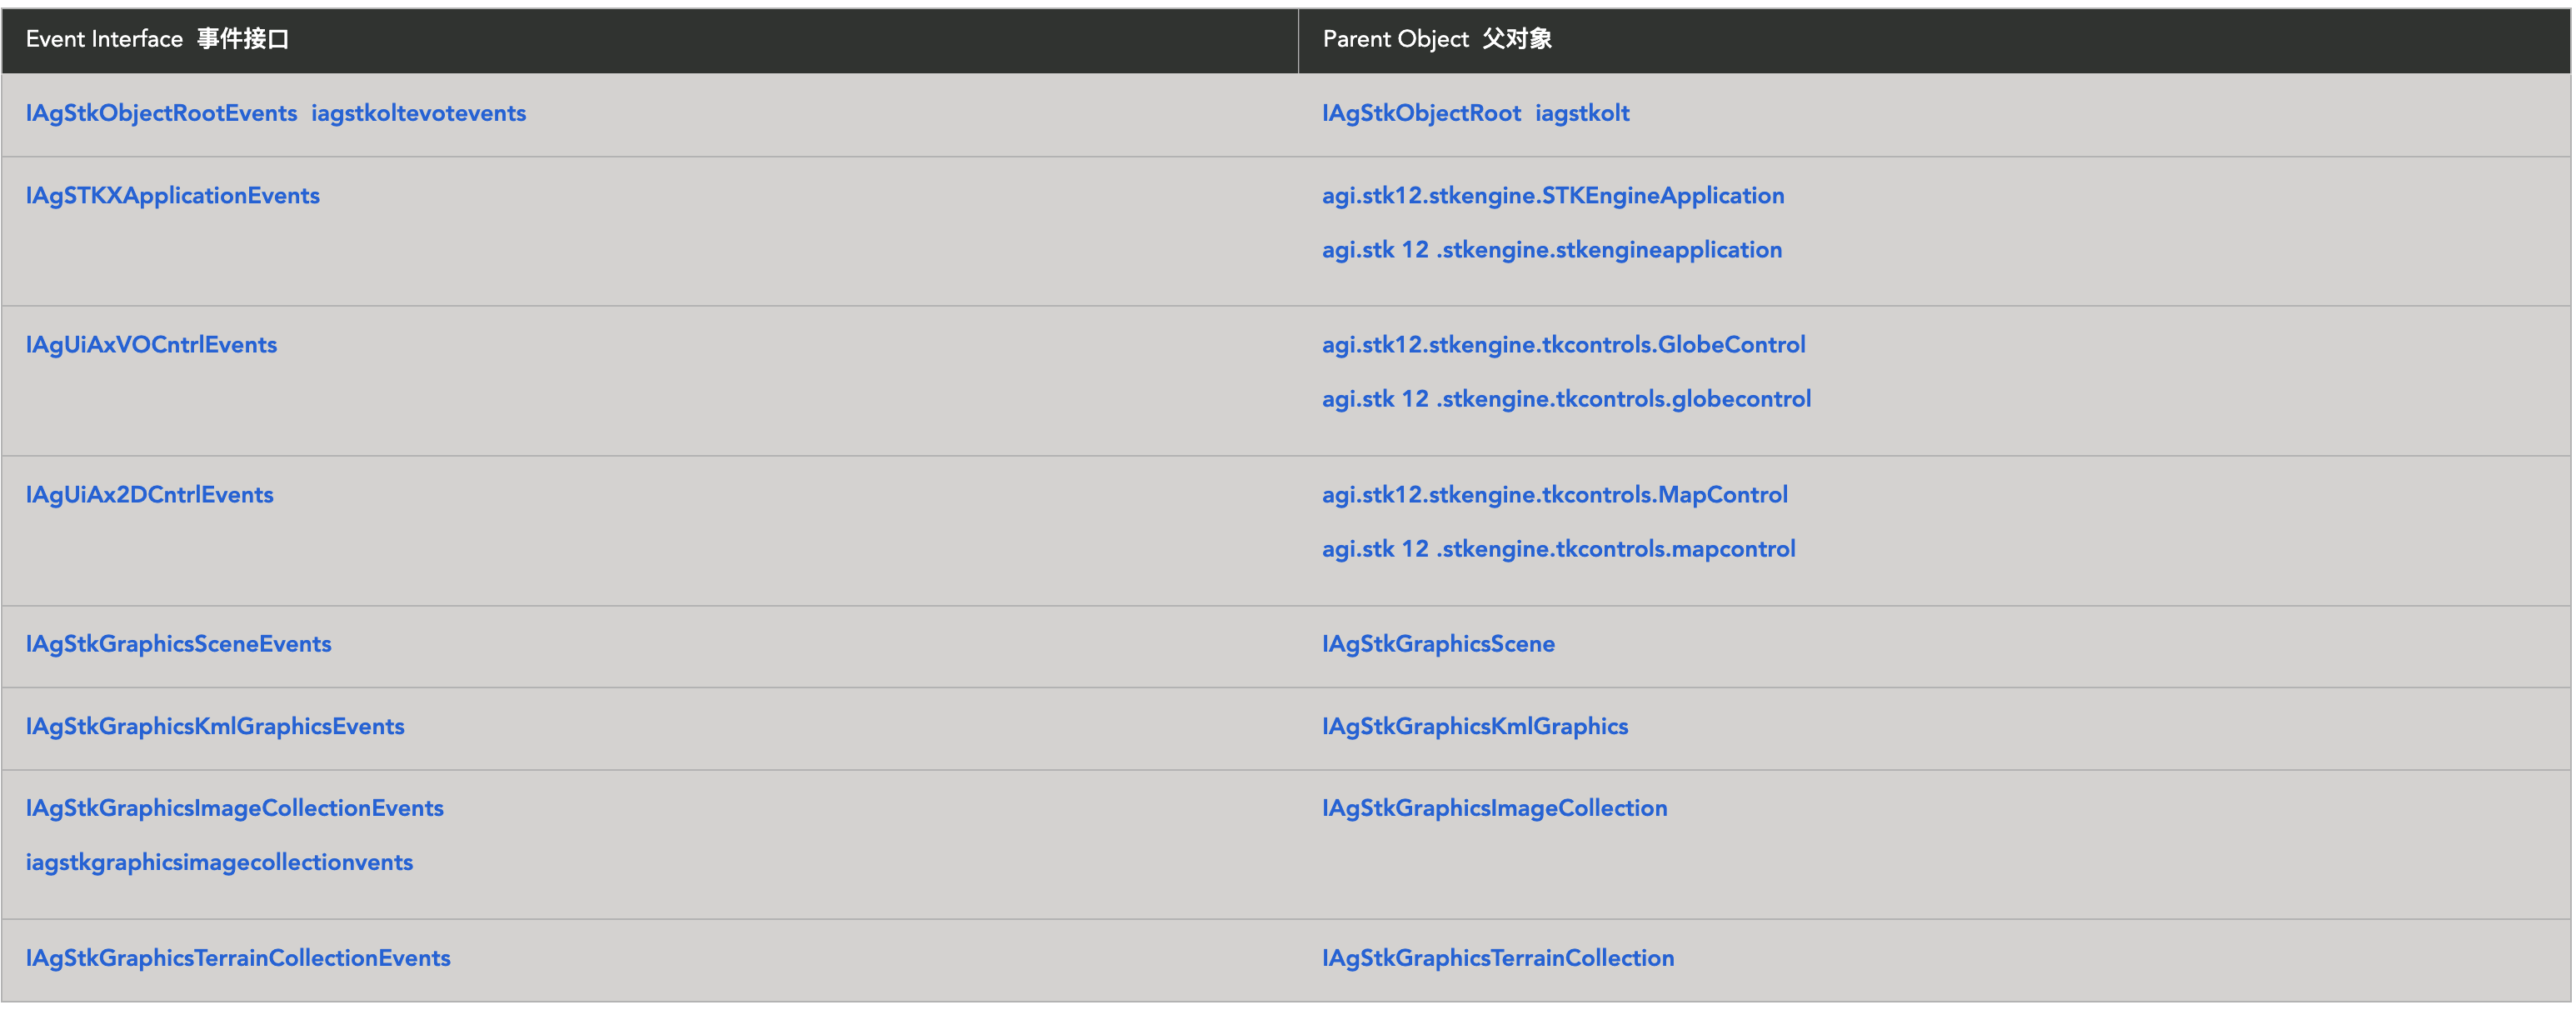Open agi.stk12.stkengine.STKEngineApplication link
This screenshot has width=2576, height=1010.
tap(1552, 195)
